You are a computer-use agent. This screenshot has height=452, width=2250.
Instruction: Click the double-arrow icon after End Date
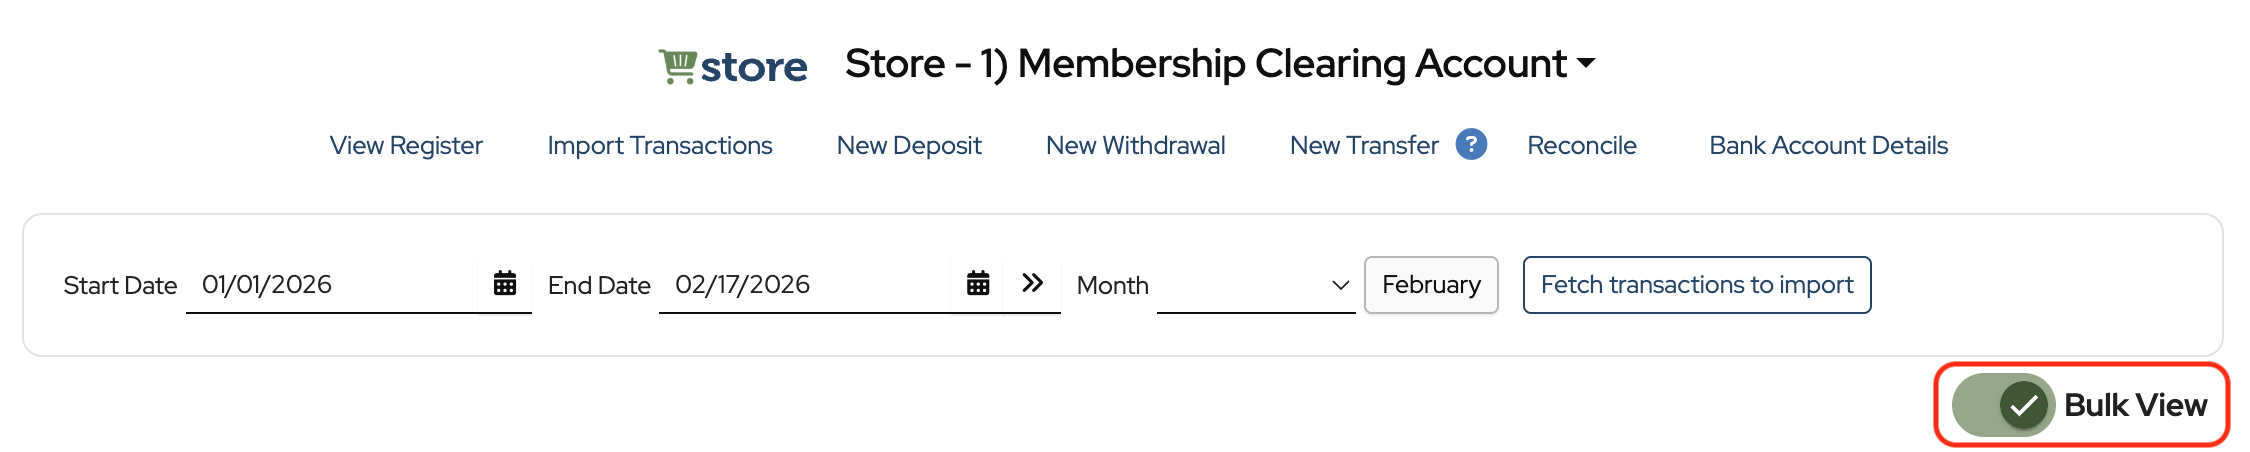(x=1033, y=283)
